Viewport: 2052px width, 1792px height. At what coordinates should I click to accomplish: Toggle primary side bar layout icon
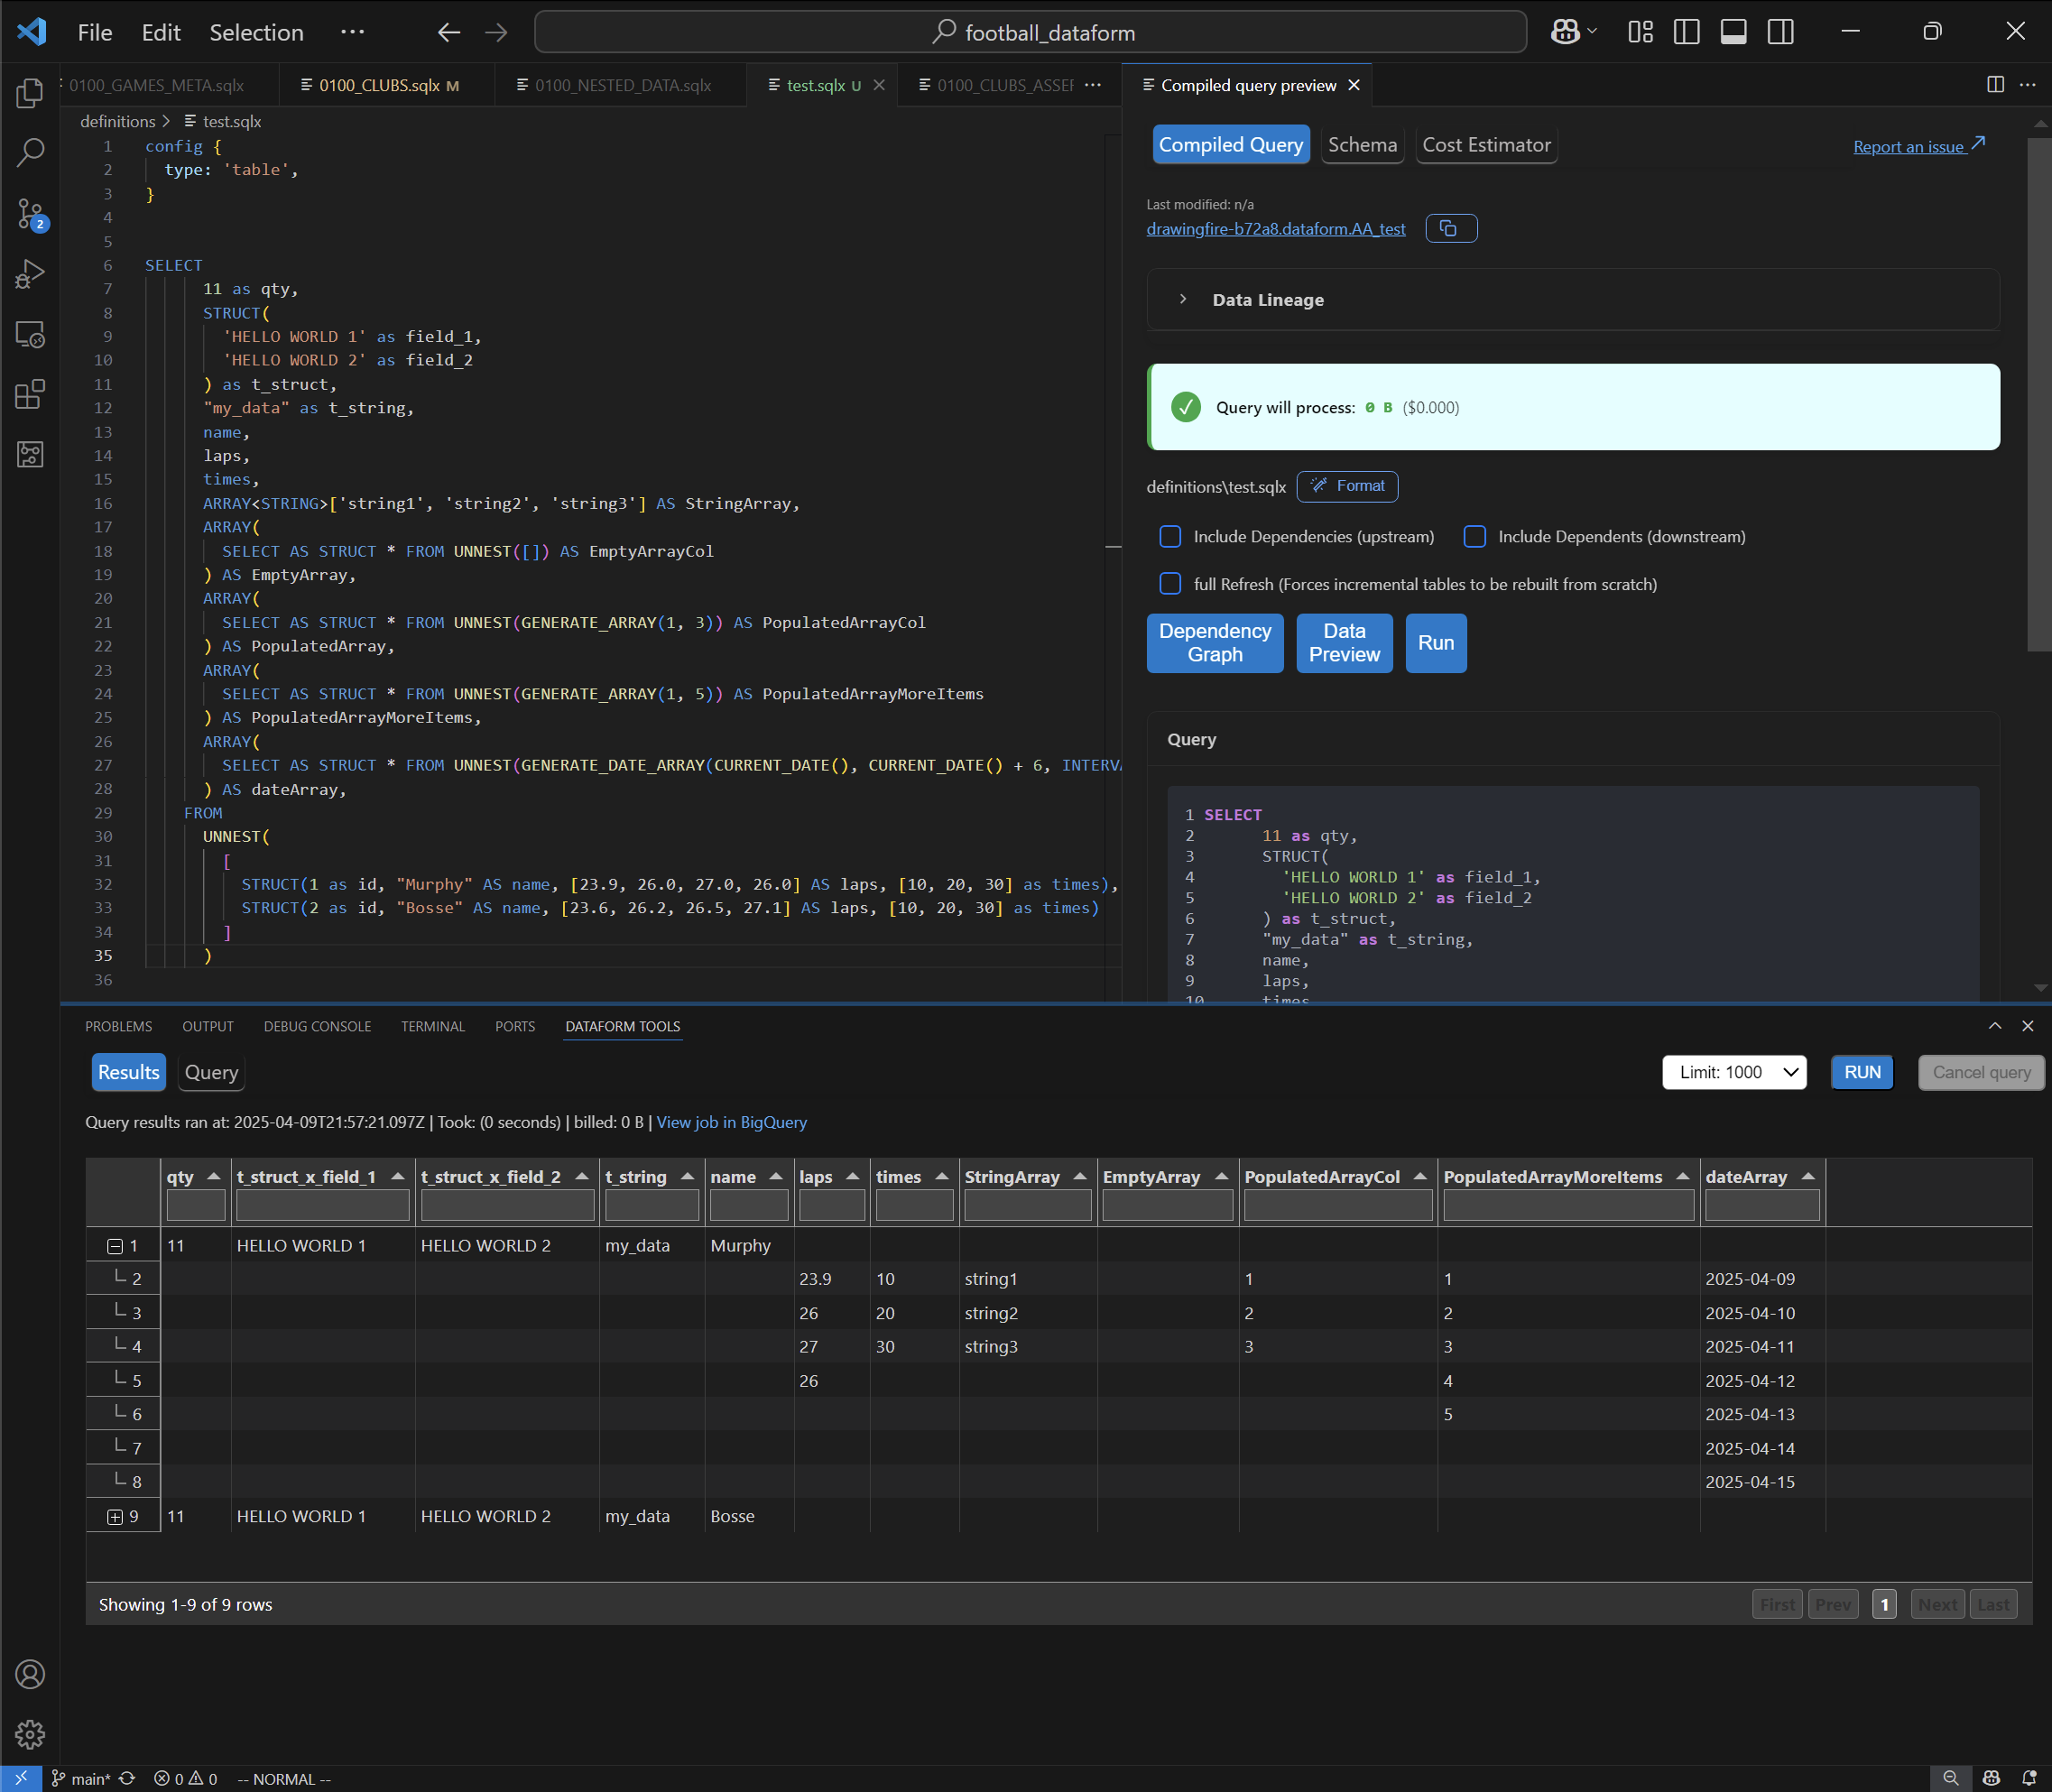[1687, 32]
